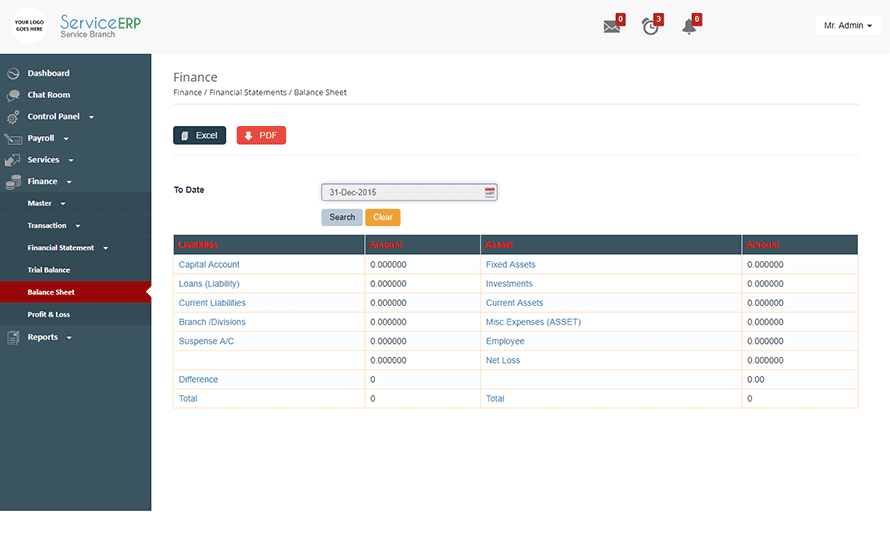
Task: Download the balance sheet as PDF
Action: click(x=261, y=135)
